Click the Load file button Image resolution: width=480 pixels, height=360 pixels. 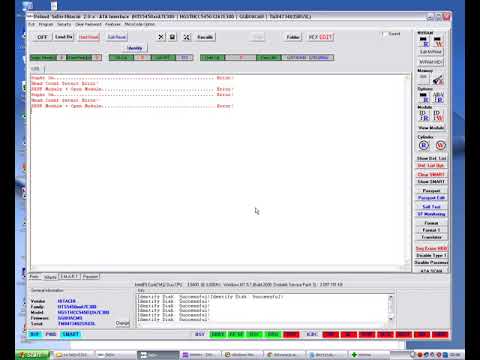coord(64,37)
